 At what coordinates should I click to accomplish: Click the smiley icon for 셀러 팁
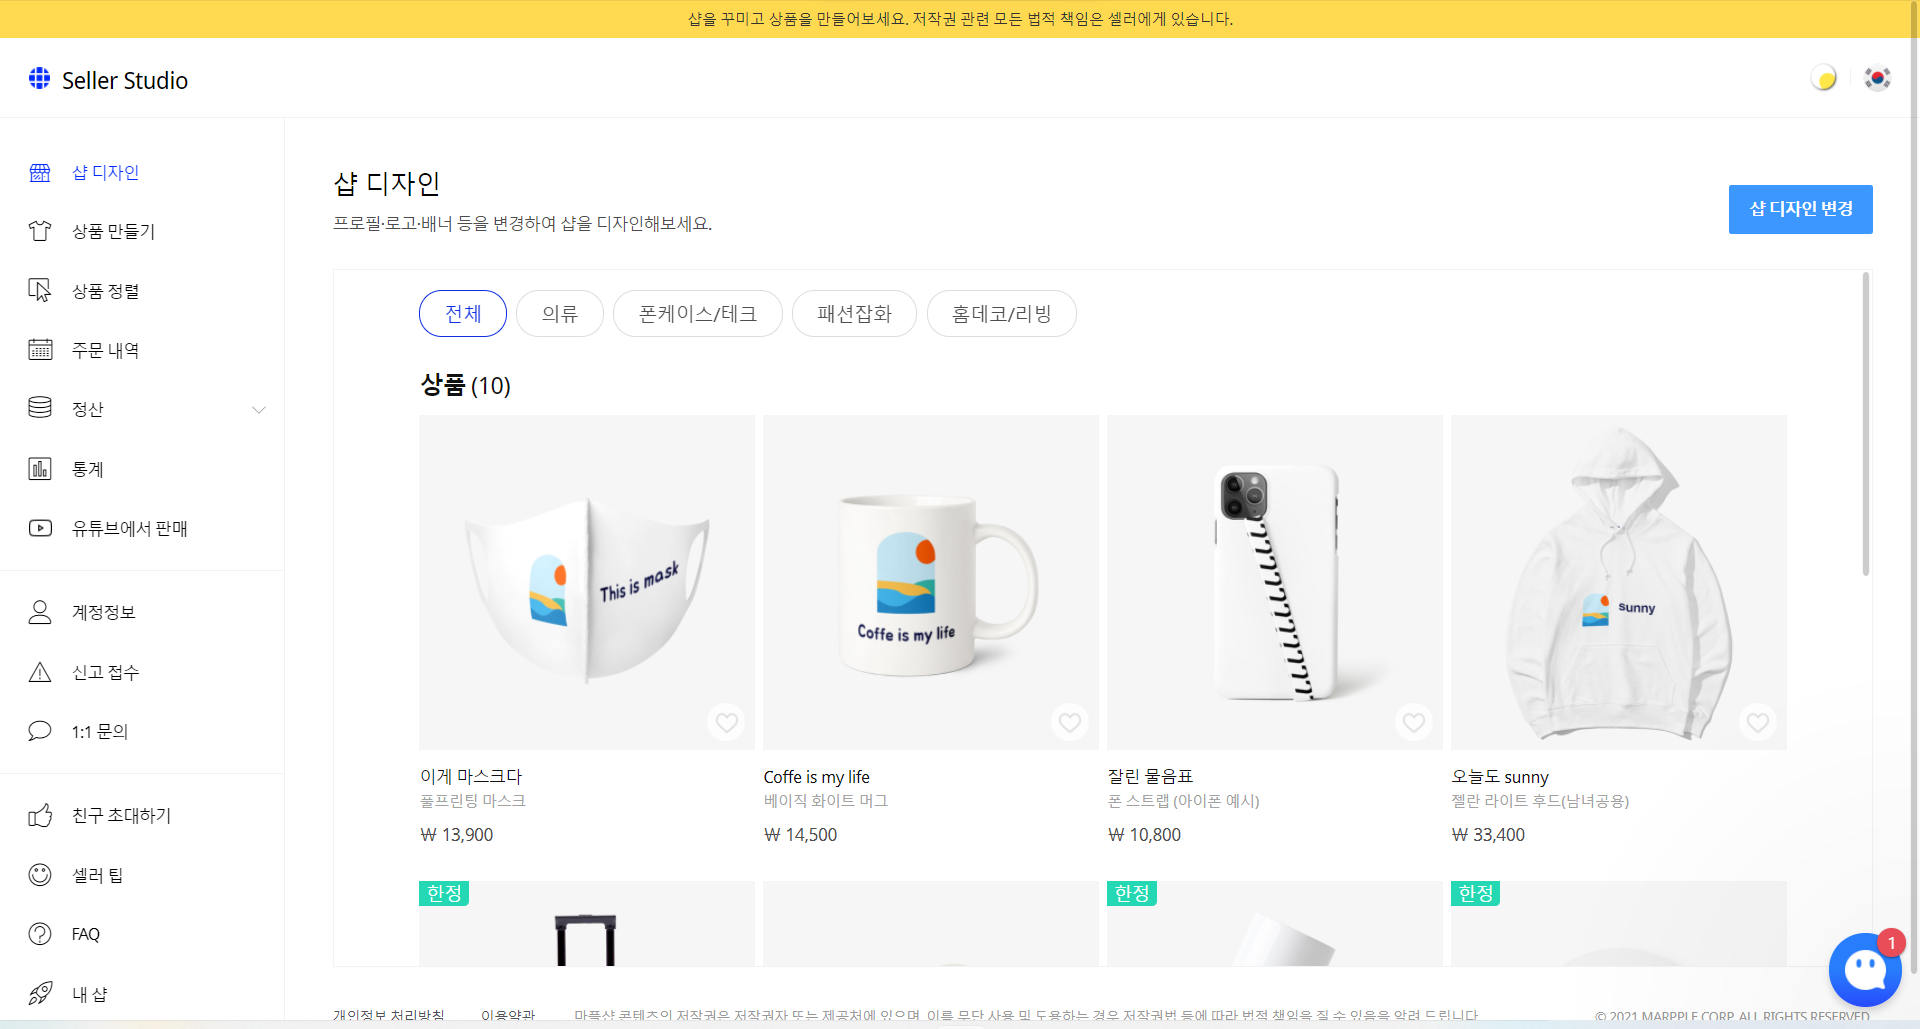(40, 875)
